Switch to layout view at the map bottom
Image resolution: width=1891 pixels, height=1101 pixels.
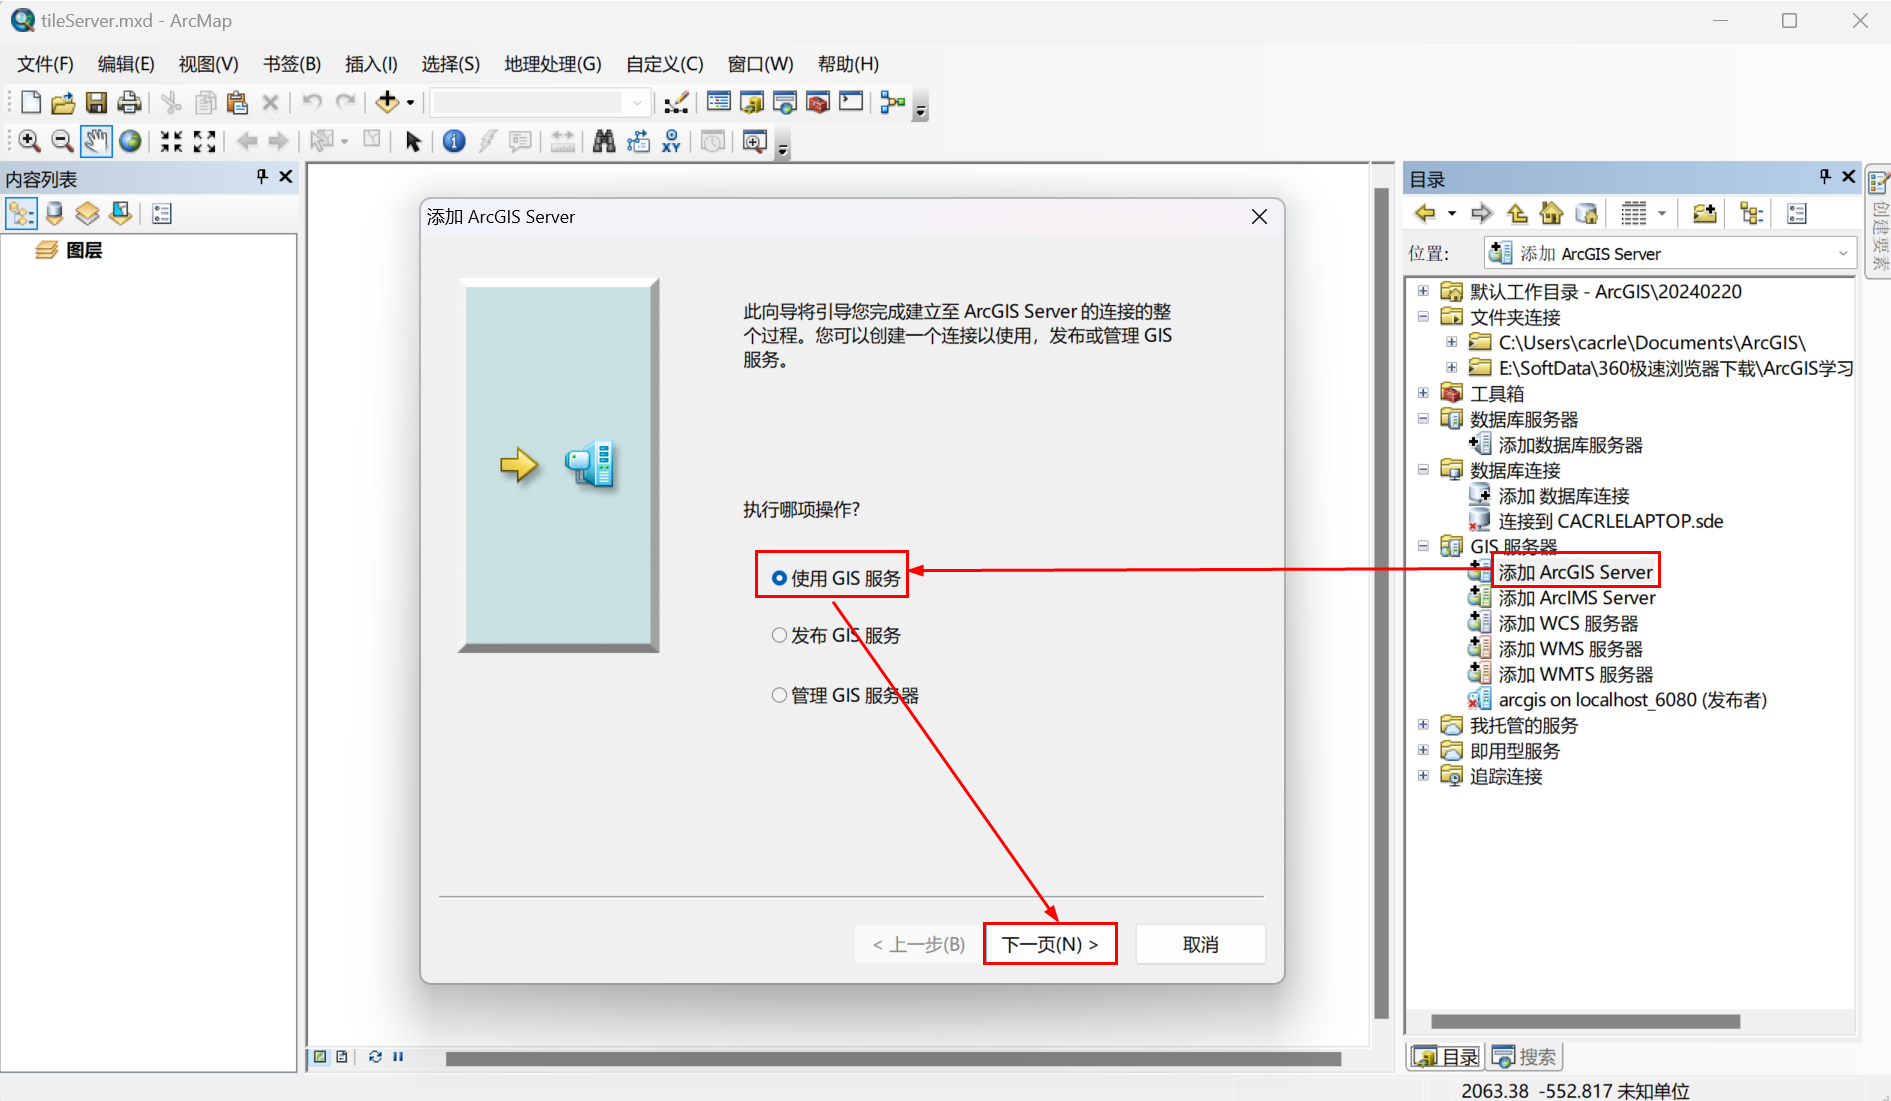coord(342,1056)
